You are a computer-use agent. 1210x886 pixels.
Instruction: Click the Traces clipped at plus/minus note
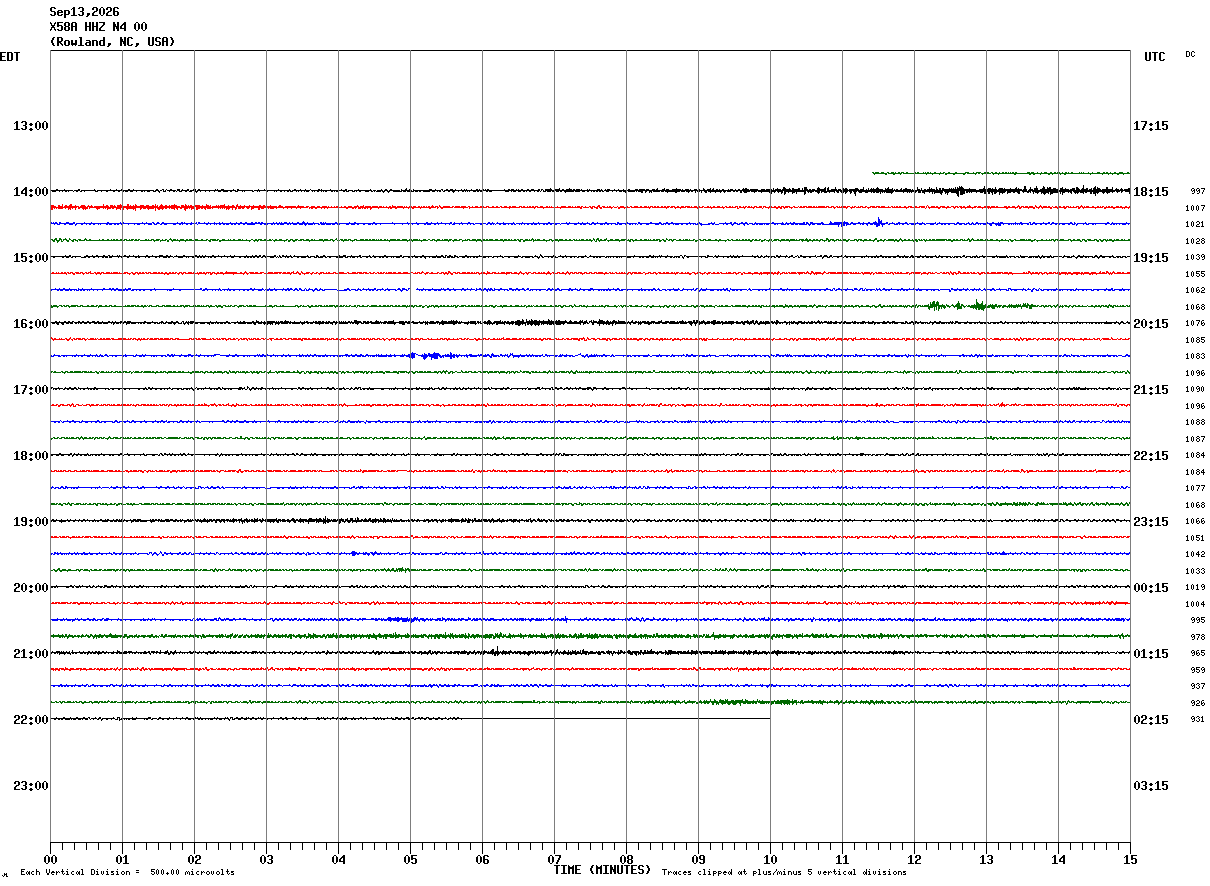click(784, 873)
